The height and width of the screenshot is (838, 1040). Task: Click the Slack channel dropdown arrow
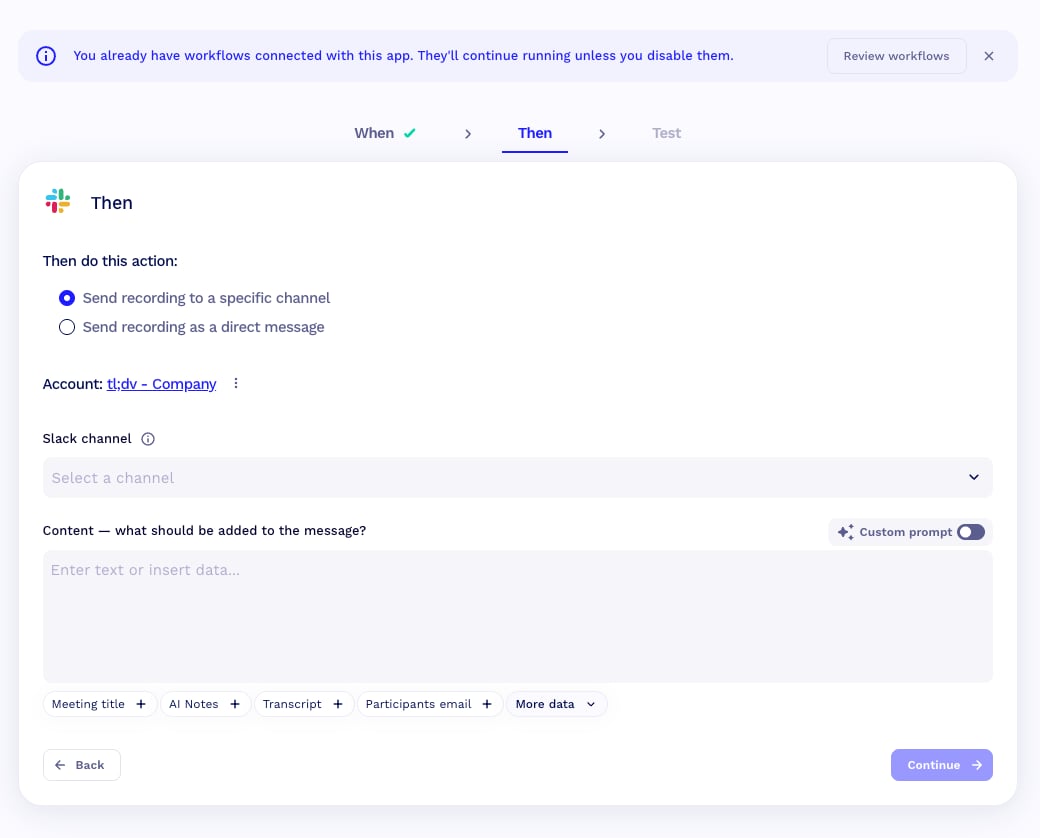click(973, 478)
